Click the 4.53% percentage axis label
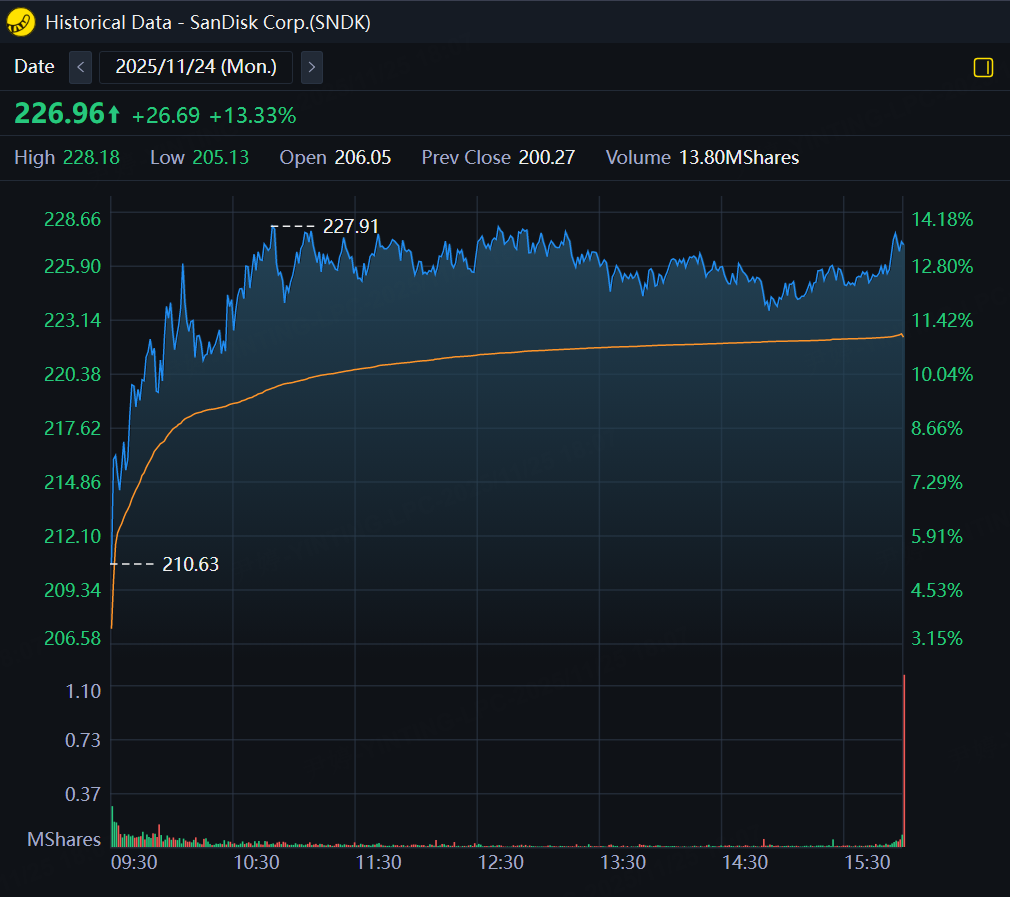 point(937,590)
